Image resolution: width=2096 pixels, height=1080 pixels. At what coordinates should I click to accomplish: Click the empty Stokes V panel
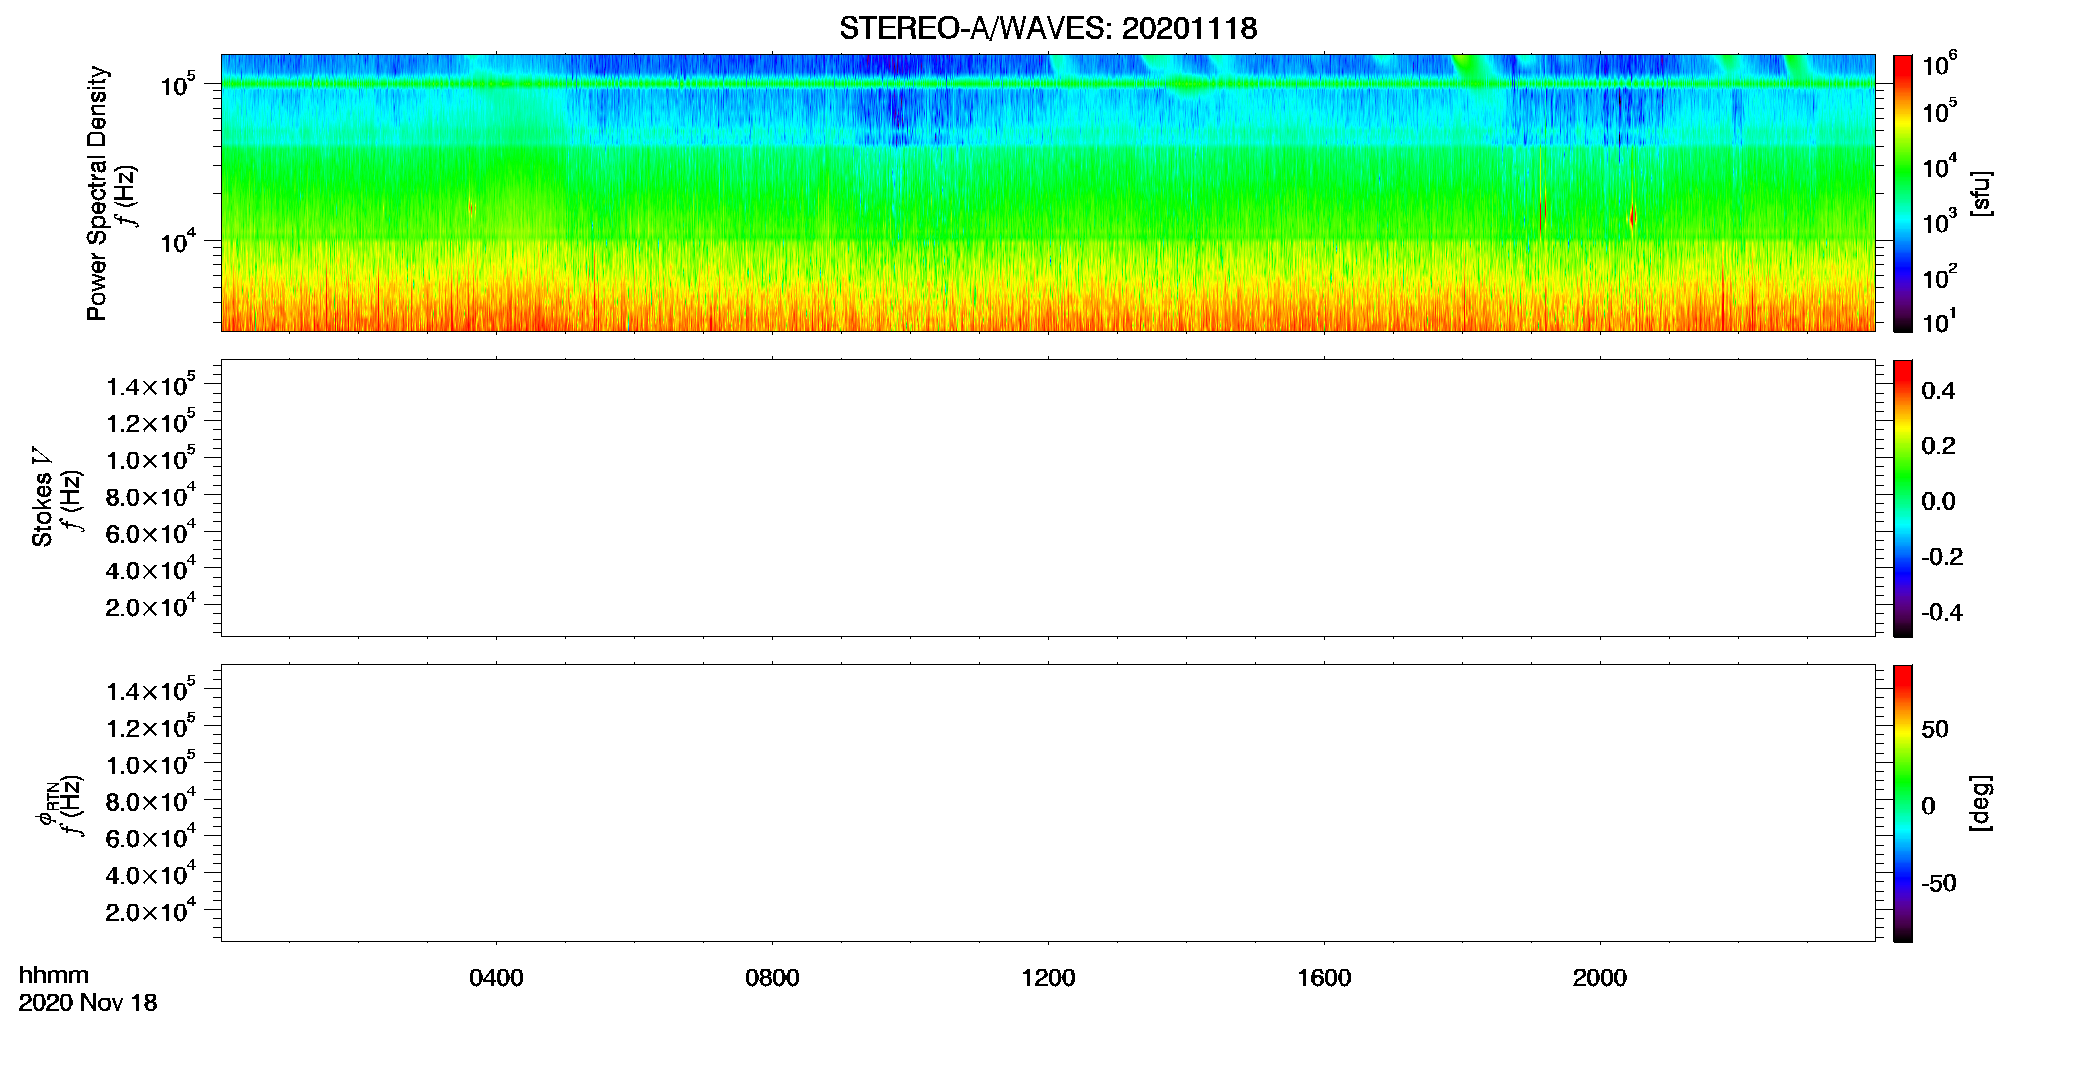[1048, 498]
